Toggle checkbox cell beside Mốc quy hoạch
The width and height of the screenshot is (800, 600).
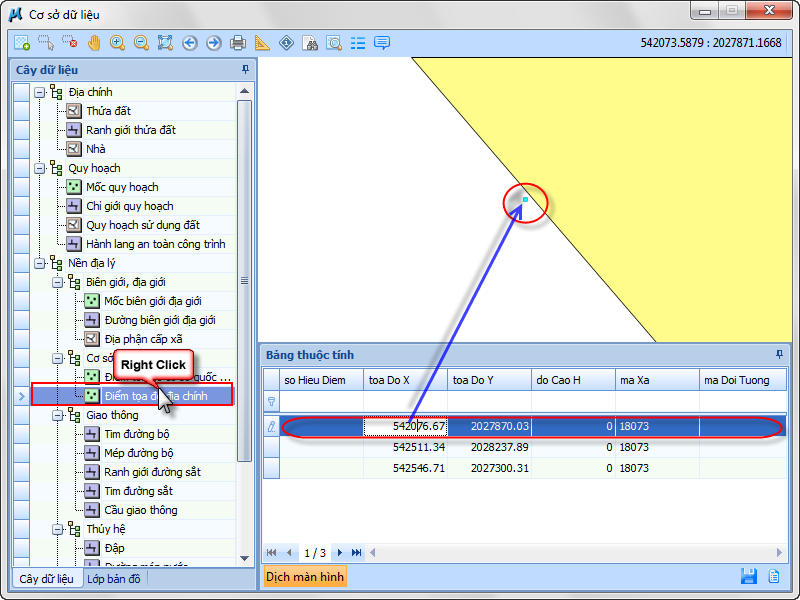coord(21,187)
